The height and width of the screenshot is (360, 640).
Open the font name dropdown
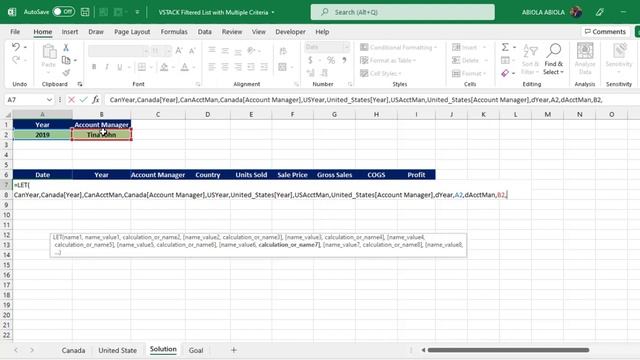pos(146,51)
